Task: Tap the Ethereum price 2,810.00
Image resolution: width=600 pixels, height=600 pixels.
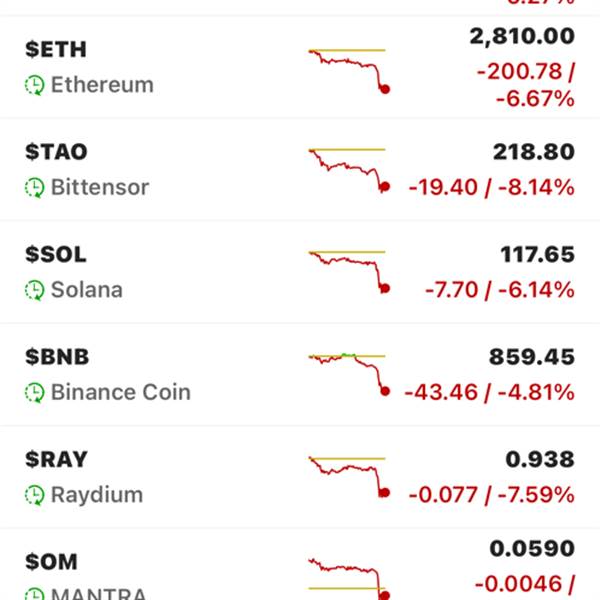Action: pyautogui.click(x=522, y=37)
